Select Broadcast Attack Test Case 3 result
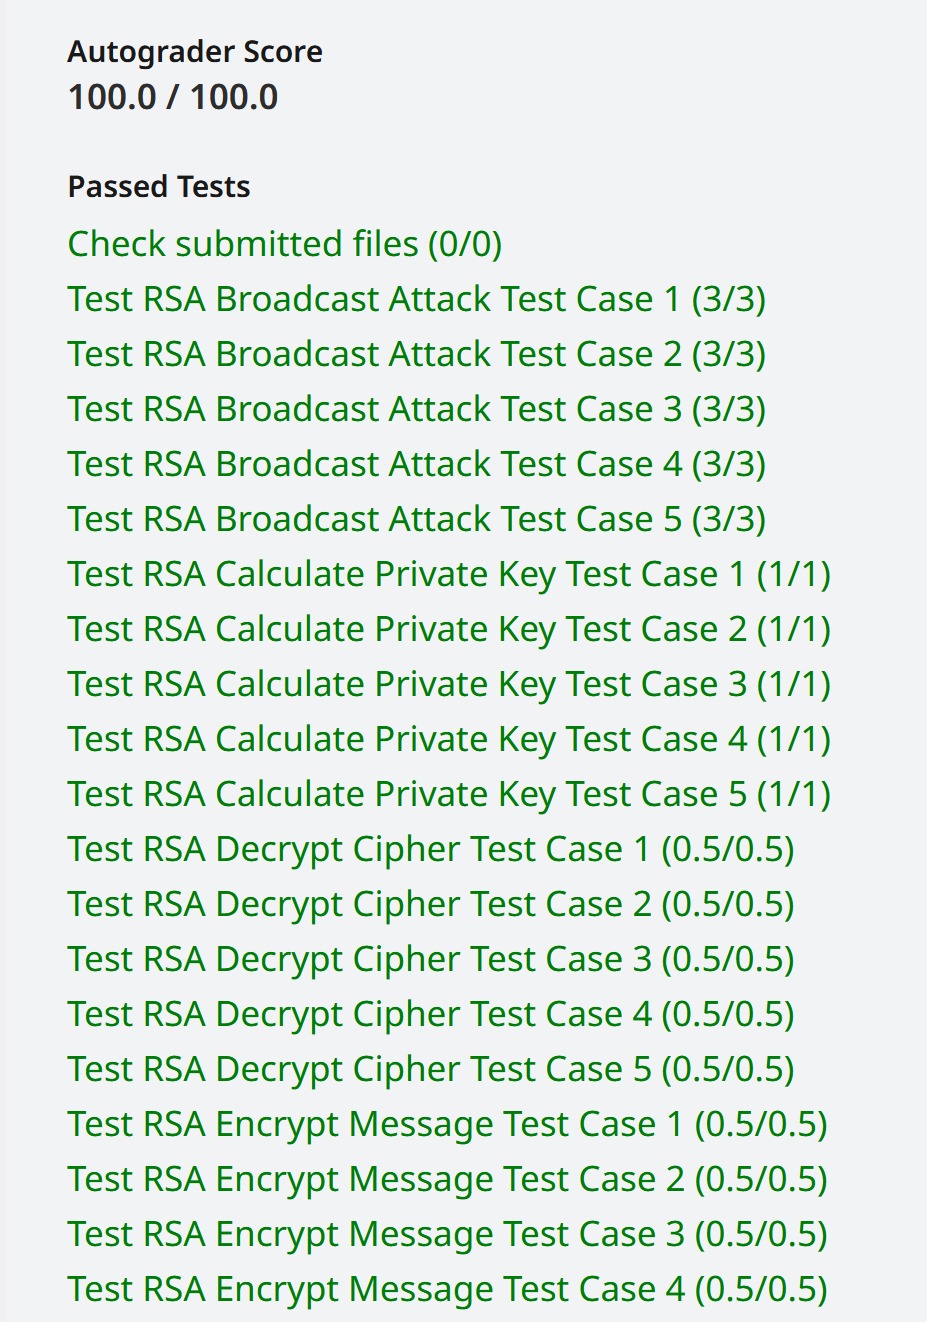Viewport: 927px width, 1322px height. point(416,409)
